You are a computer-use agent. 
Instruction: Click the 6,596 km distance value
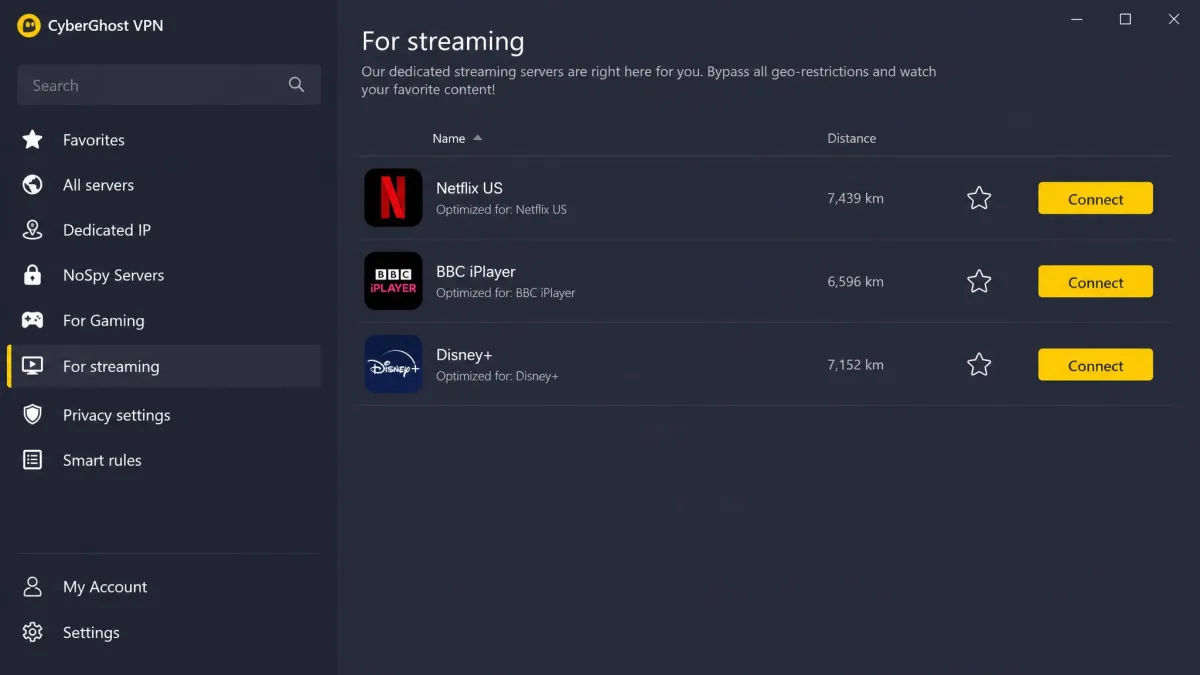855,281
